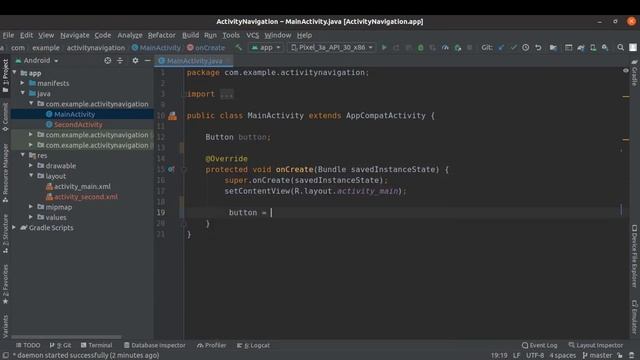Open the Project panel settings gear
The width and height of the screenshot is (640, 360).
[x=135, y=60]
